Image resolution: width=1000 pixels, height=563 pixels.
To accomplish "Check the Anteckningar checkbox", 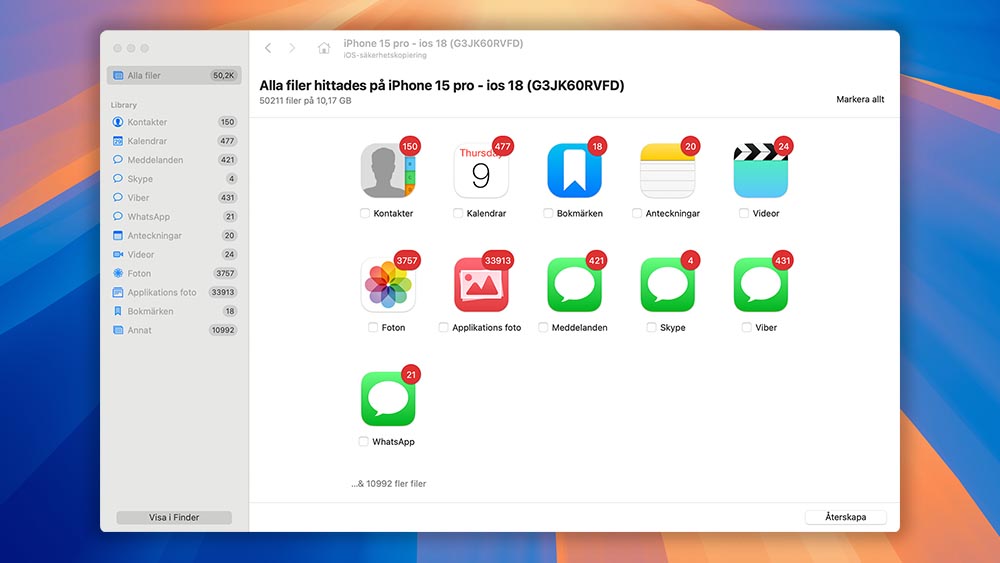I will pyautogui.click(x=636, y=213).
